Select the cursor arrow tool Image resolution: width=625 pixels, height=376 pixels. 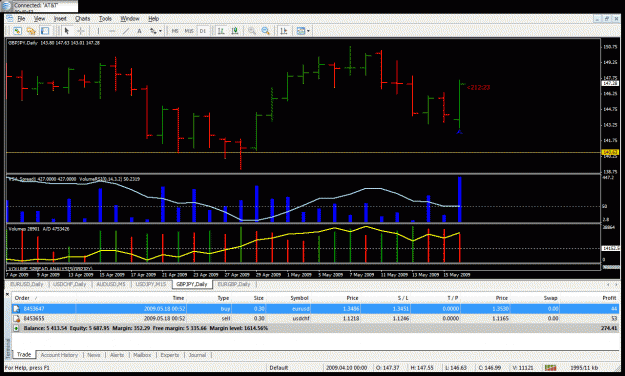coord(67,31)
